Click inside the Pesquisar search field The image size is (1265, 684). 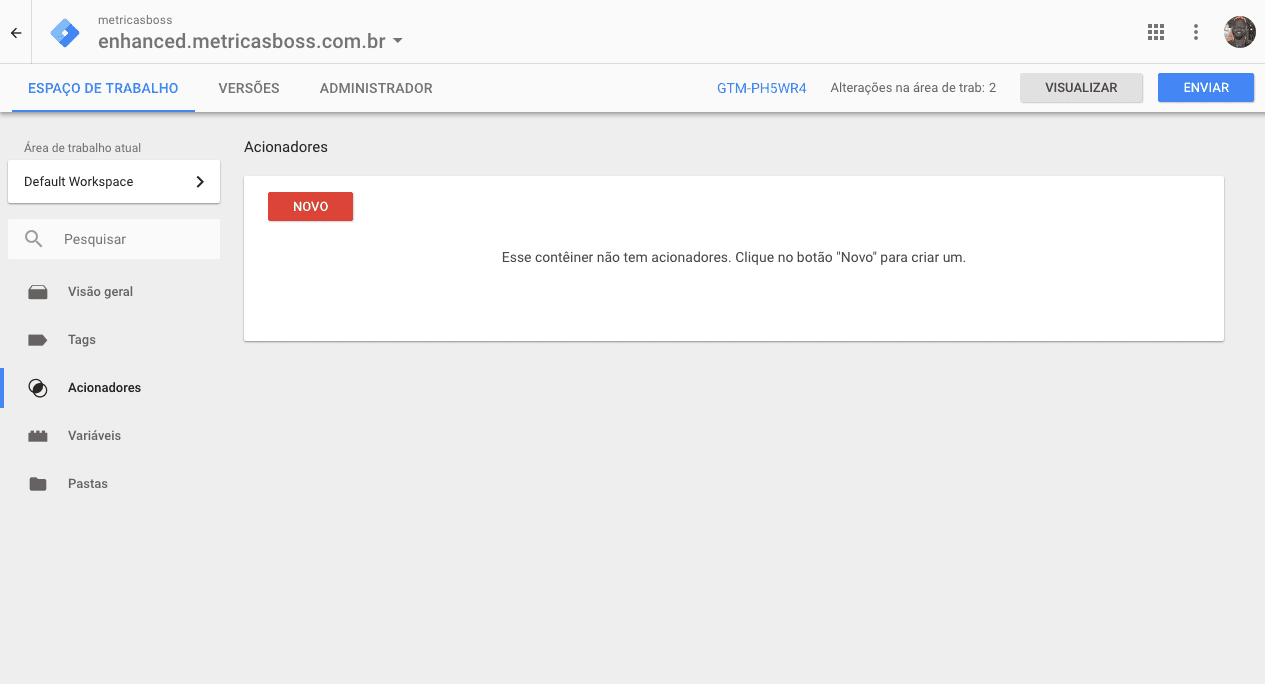point(120,239)
